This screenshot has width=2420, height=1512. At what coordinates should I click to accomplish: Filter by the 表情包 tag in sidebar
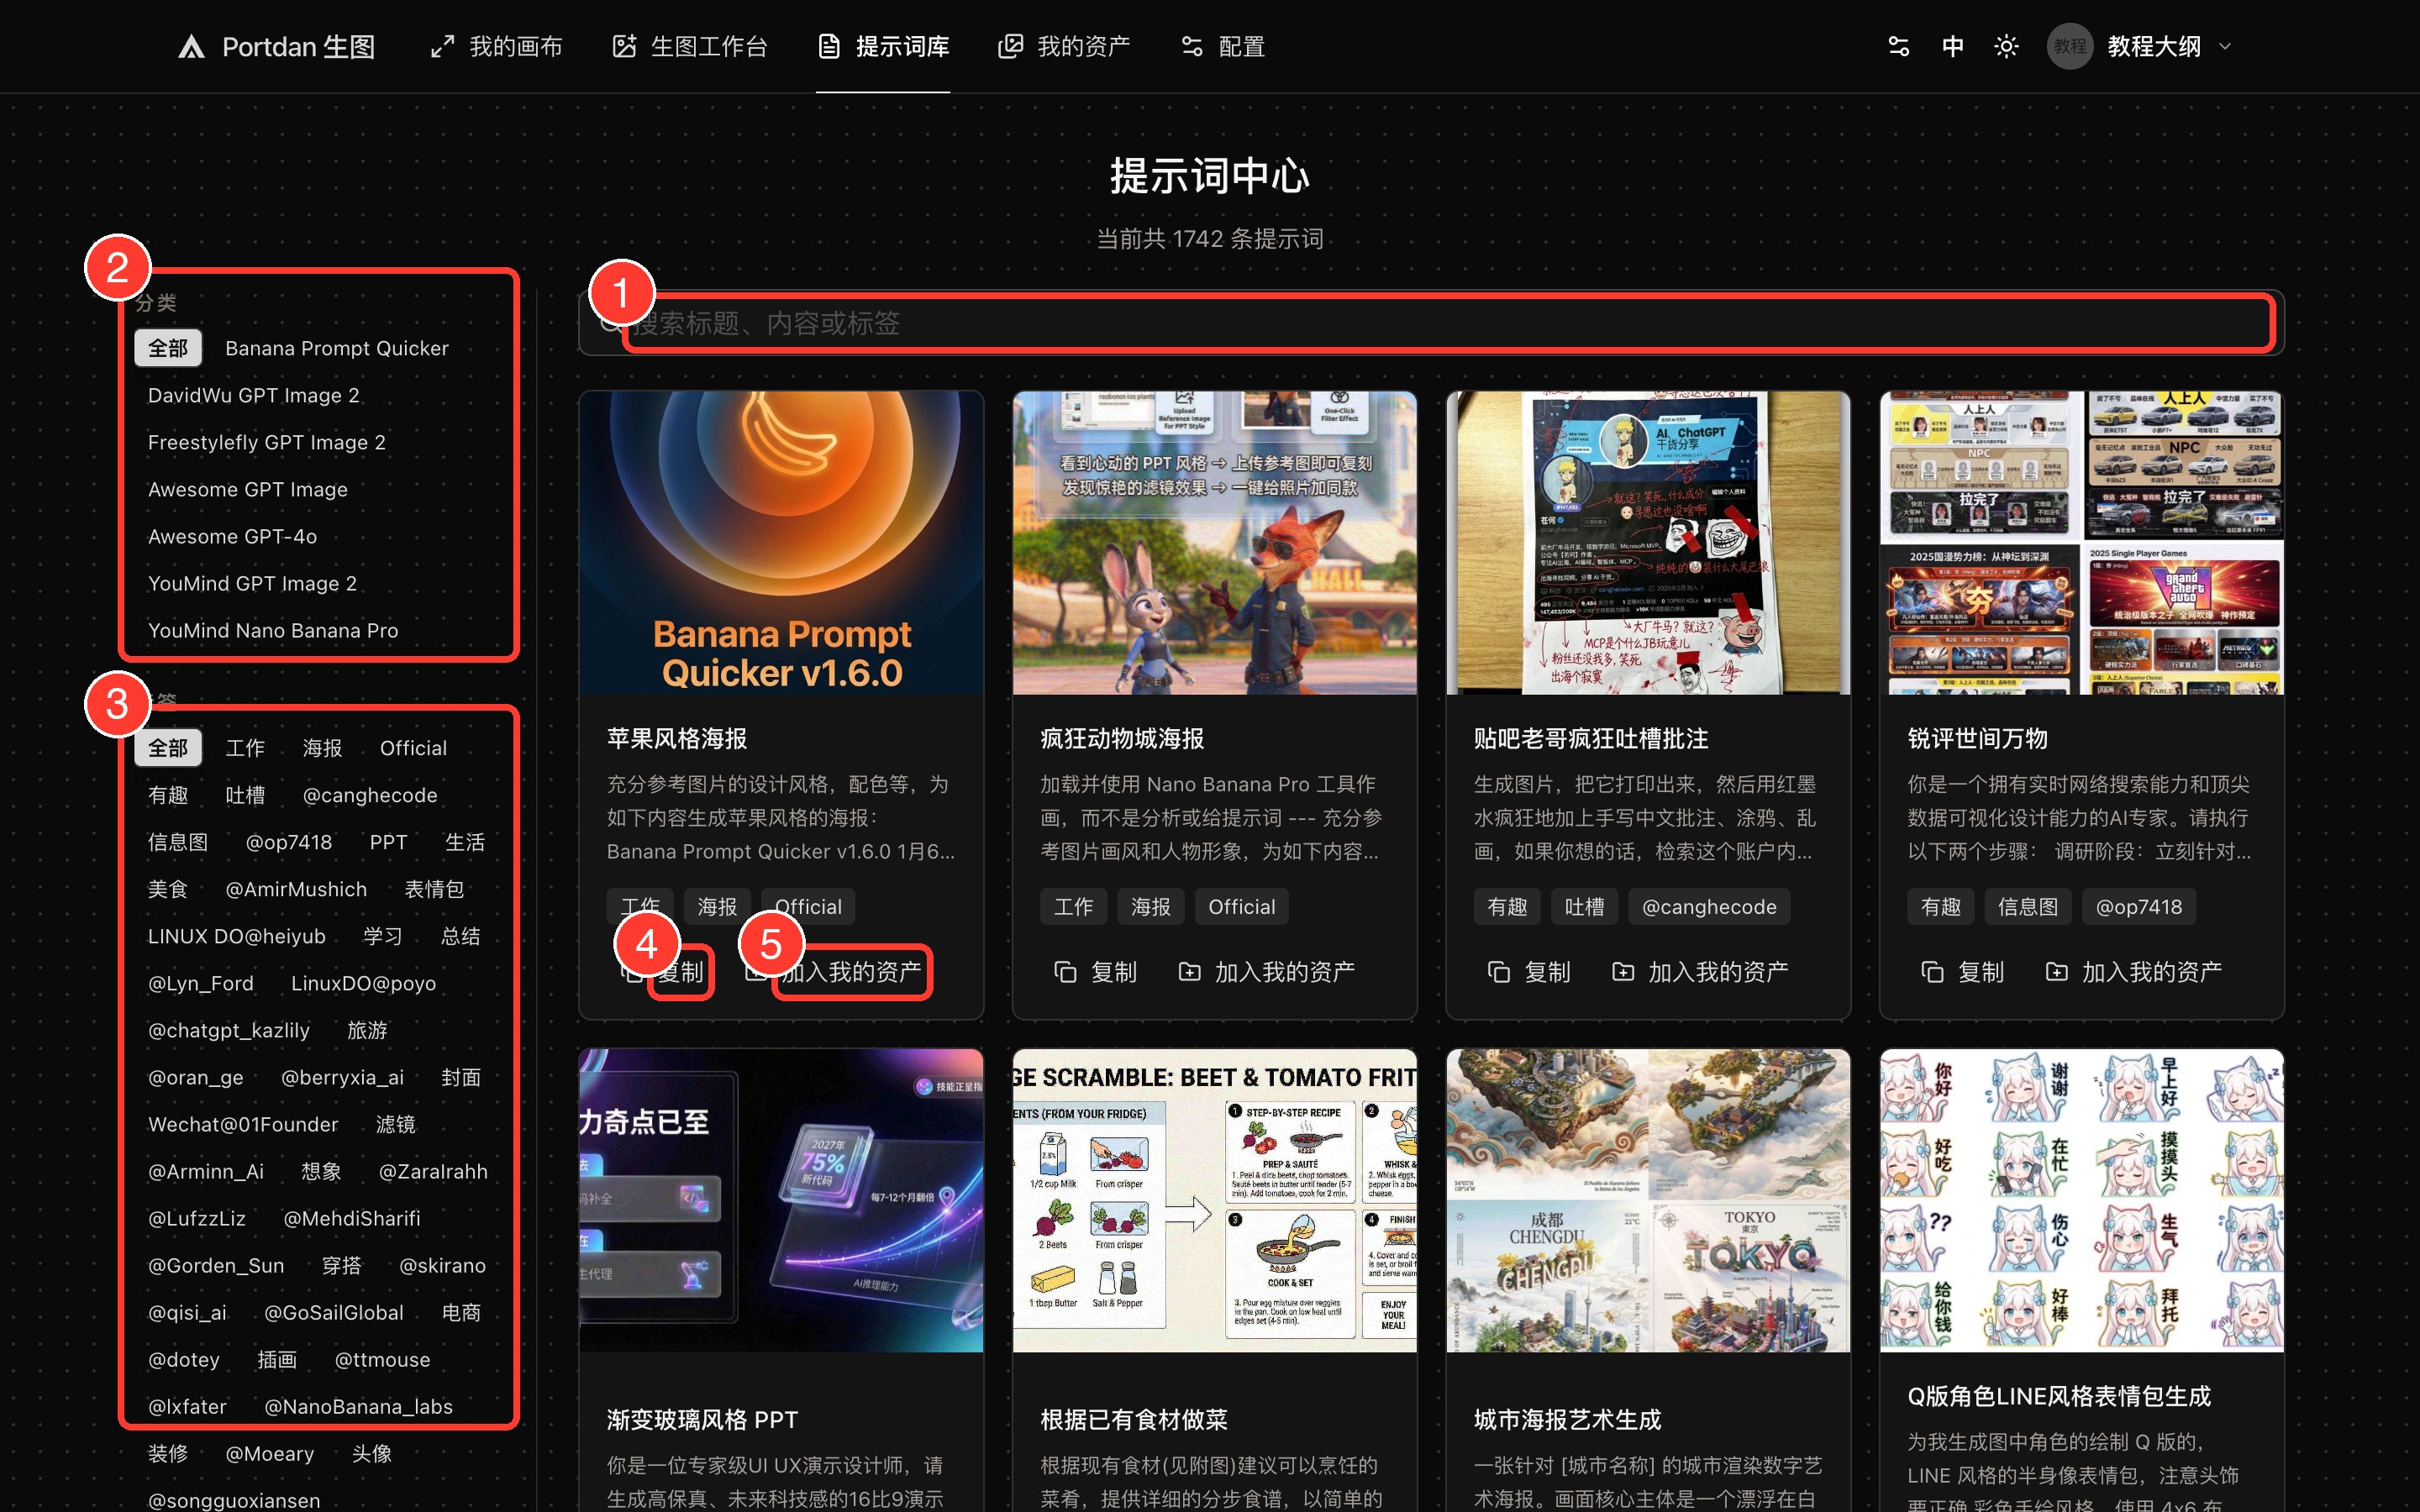[434, 889]
